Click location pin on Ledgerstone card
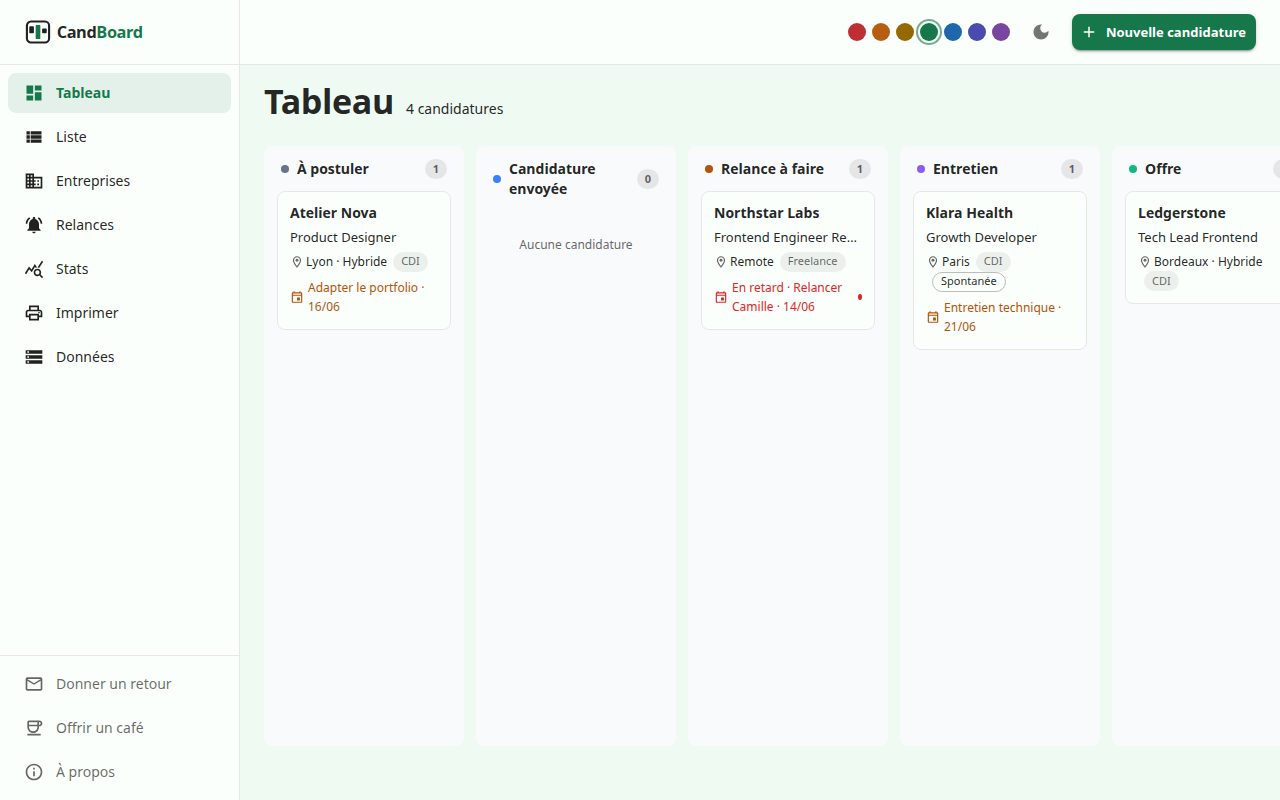This screenshot has width=1280, height=800. point(1144,262)
